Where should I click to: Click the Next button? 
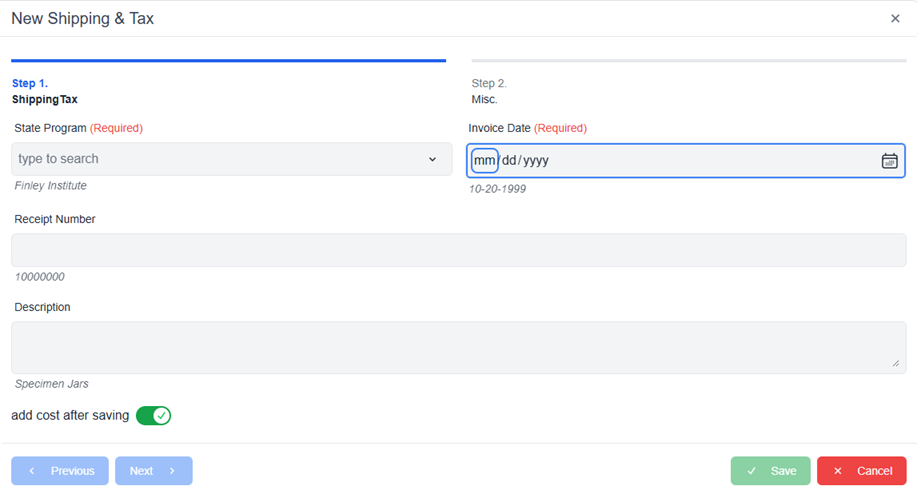point(153,471)
